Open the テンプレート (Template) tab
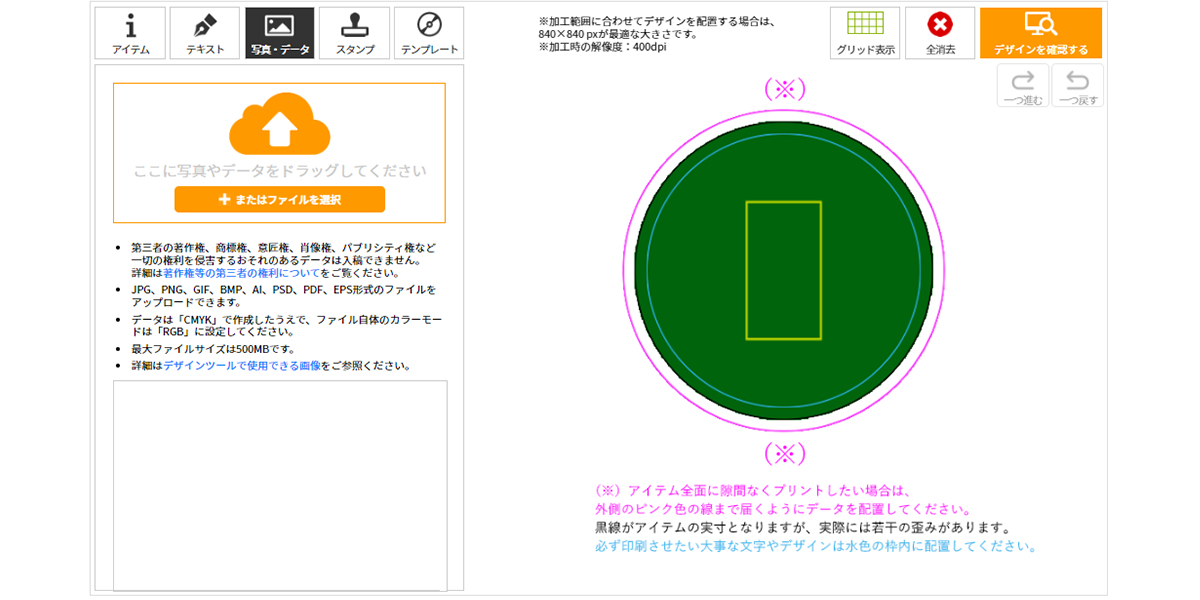The height and width of the screenshot is (600, 1200). [x=429, y=33]
